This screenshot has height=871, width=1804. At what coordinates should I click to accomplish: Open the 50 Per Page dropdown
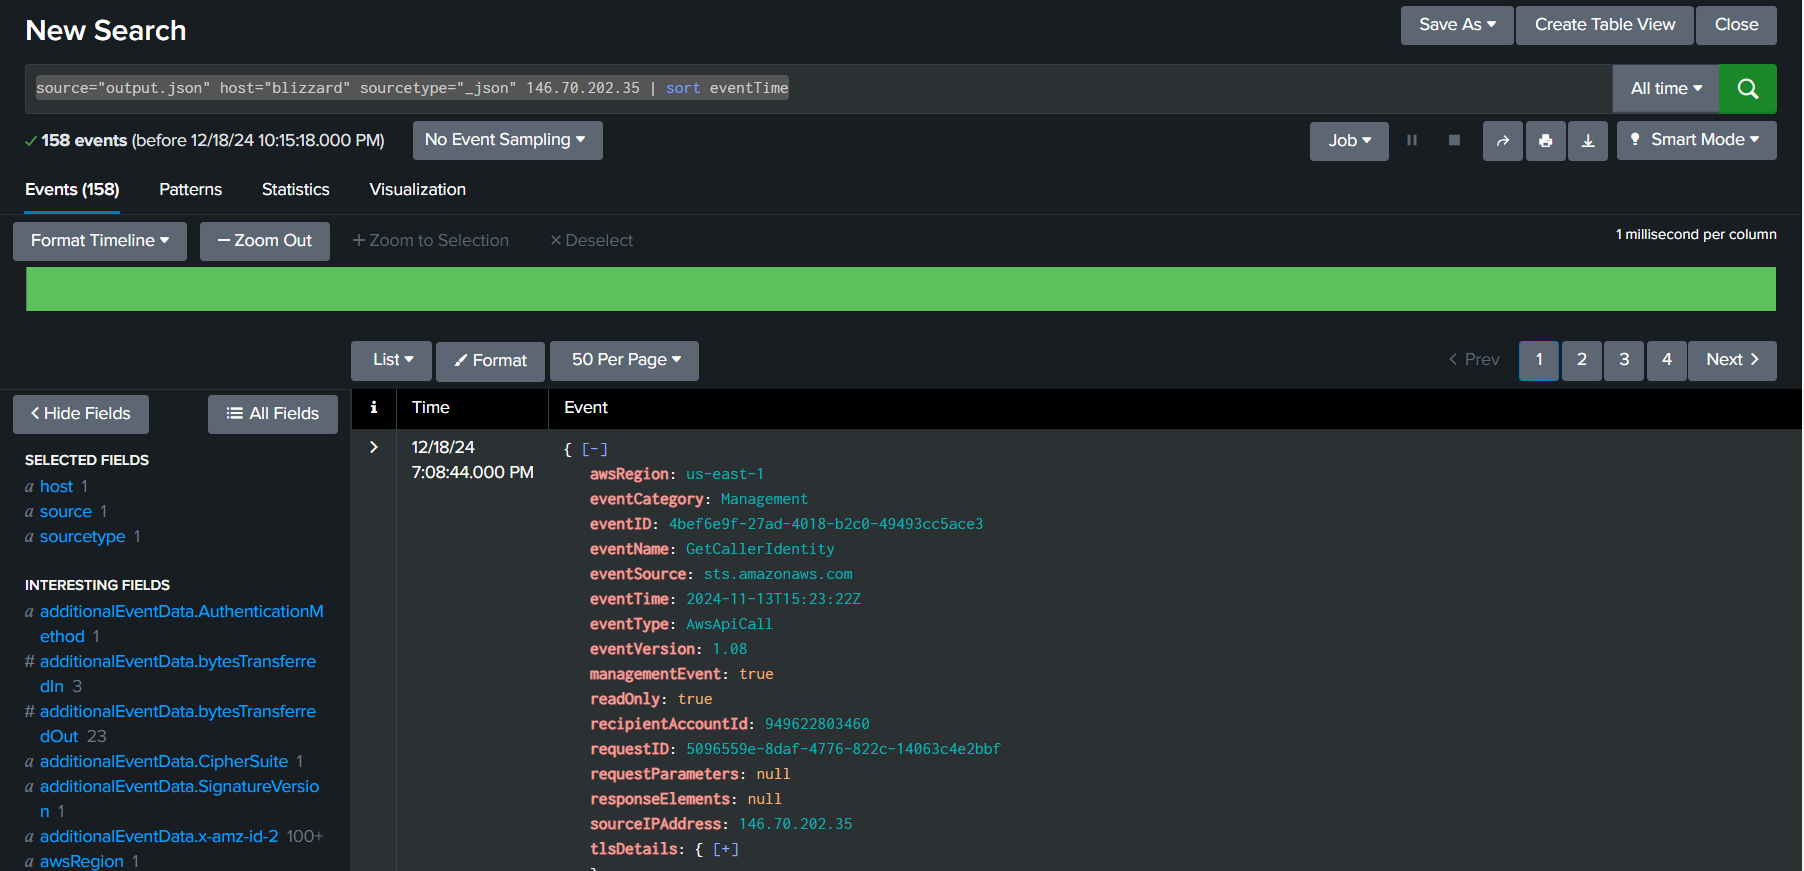(625, 360)
